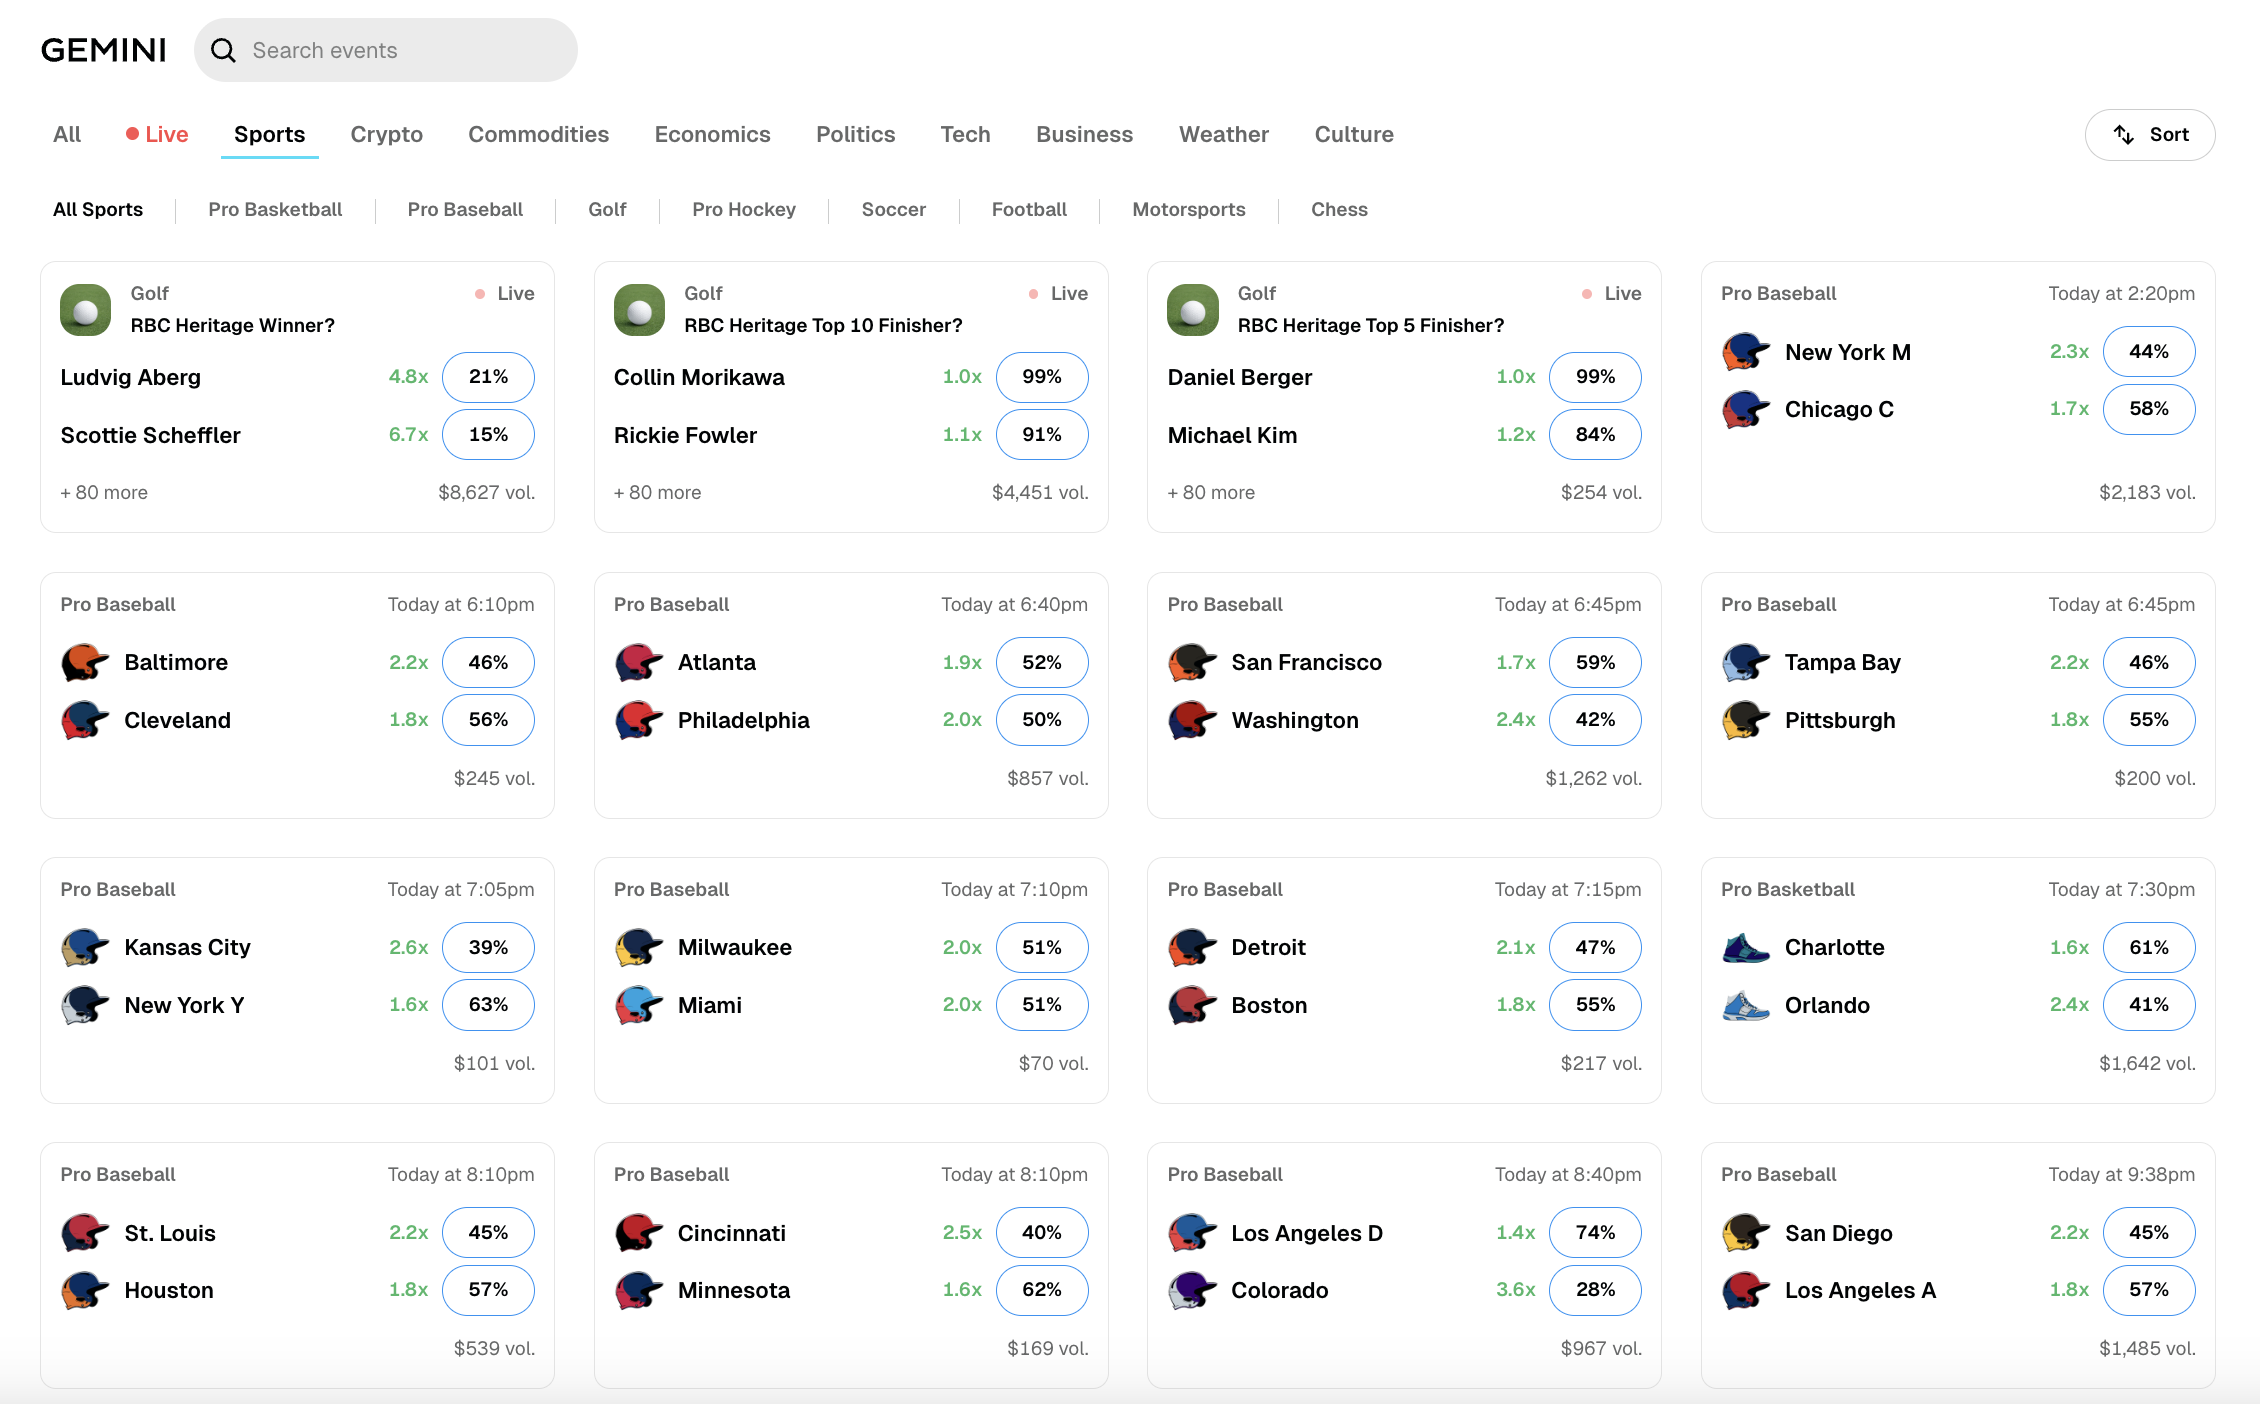
Task: Filter by Pro Hockey
Action: [x=744, y=209]
